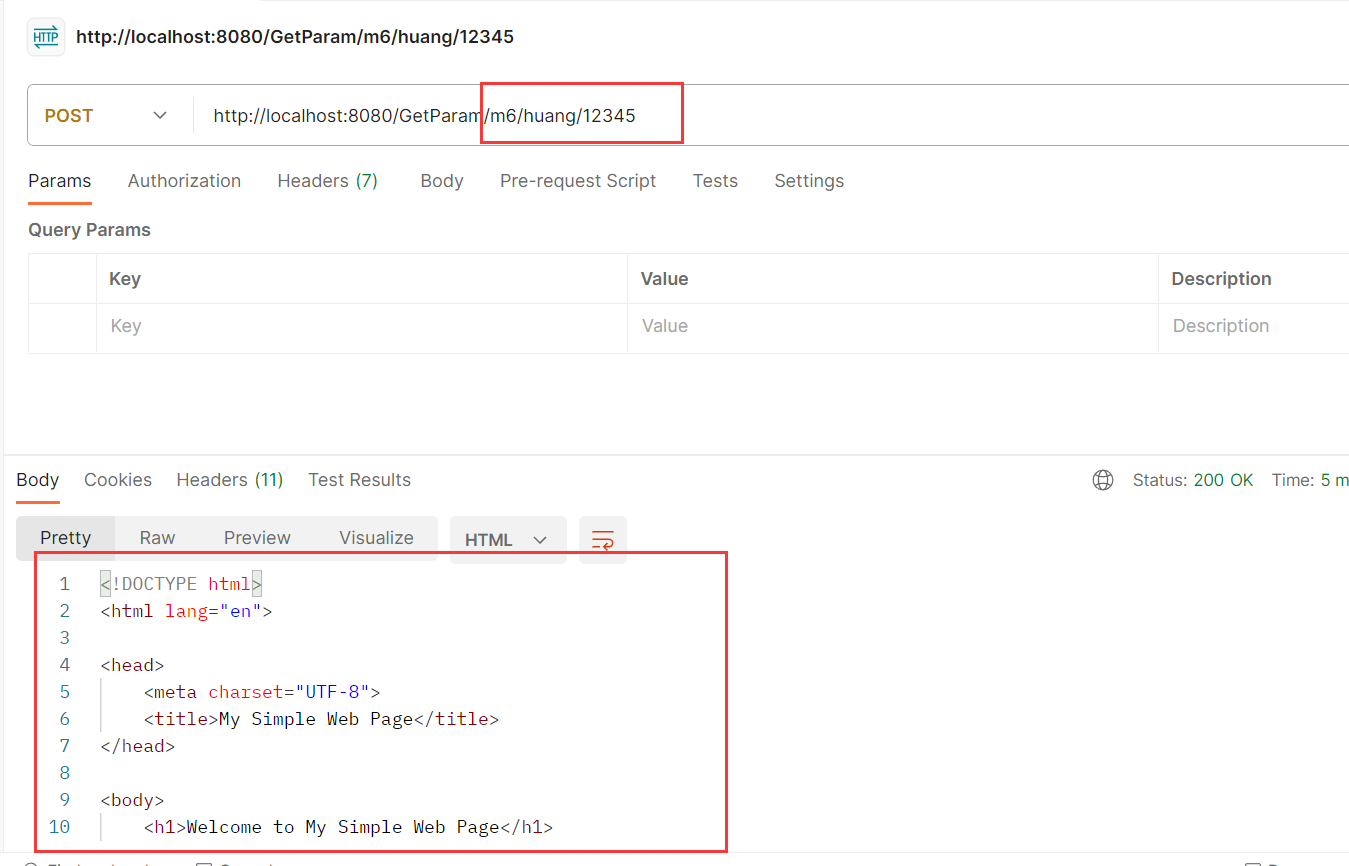Click the Description input cell in Query Params

[1255, 328]
